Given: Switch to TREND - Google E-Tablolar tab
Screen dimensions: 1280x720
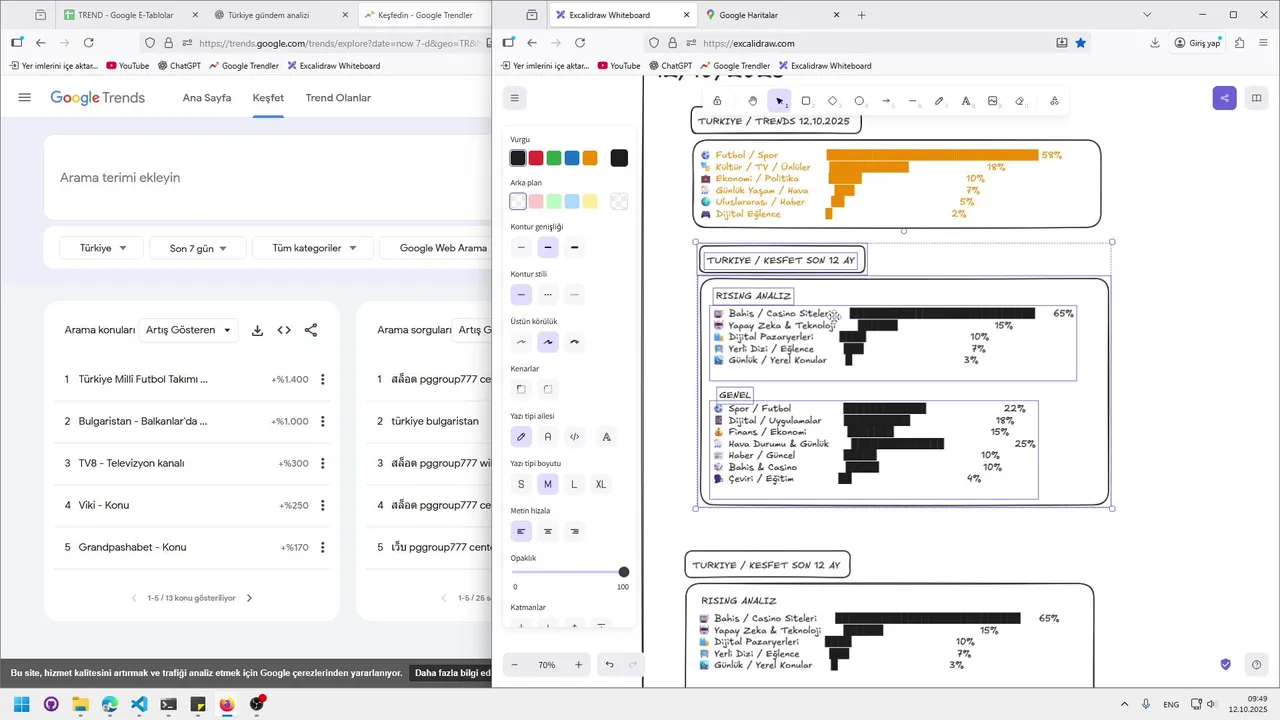Looking at the screenshot, I should pyautogui.click(x=131, y=15).
